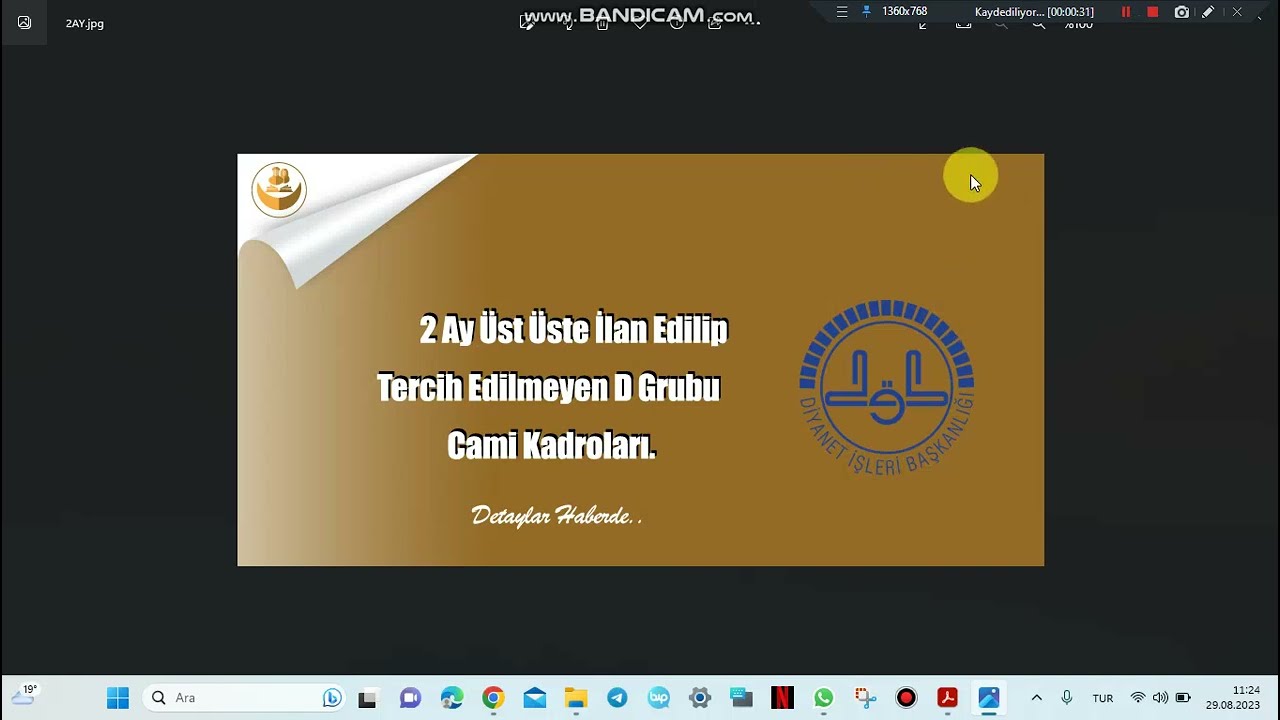The image size is (1280, 720).
Task: Delete the photo with the trash icon
Action: 602,24
